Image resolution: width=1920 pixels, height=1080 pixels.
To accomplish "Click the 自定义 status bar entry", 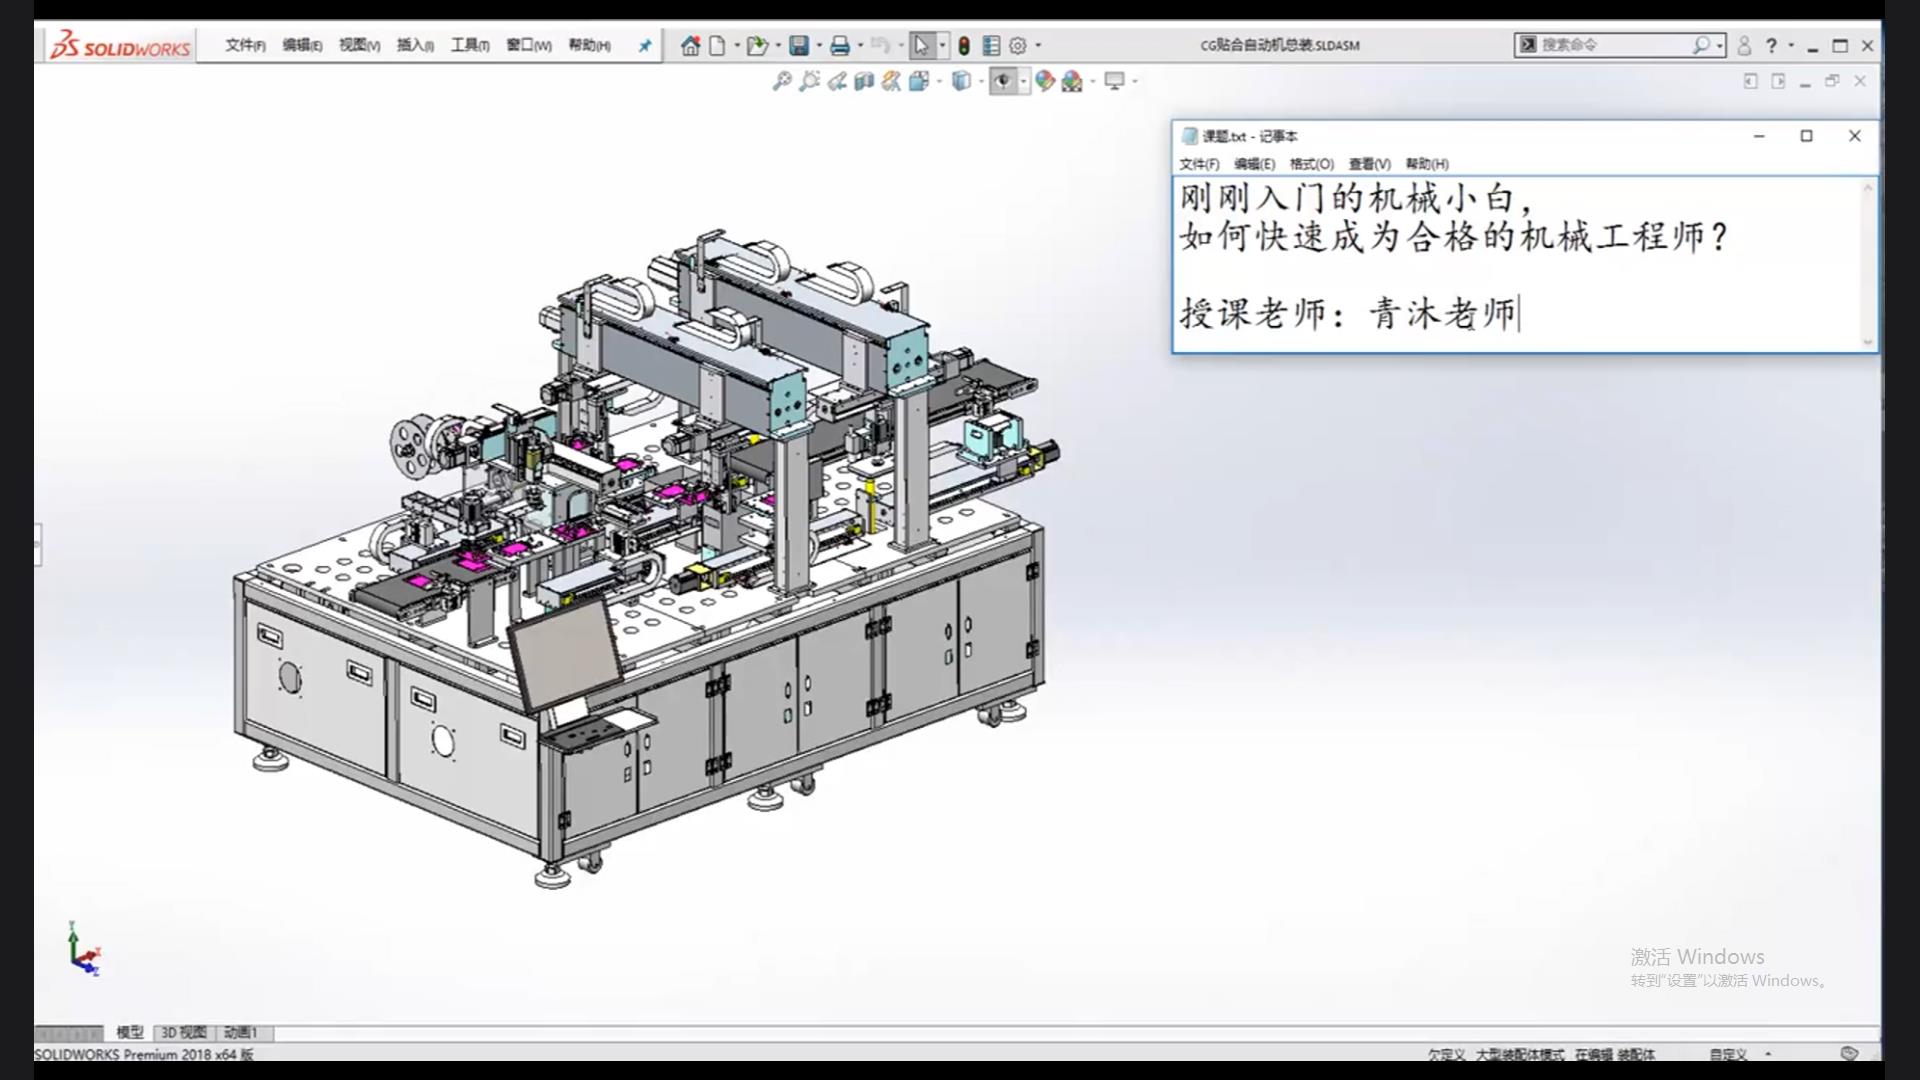I will click(x=1728, y=1054).
